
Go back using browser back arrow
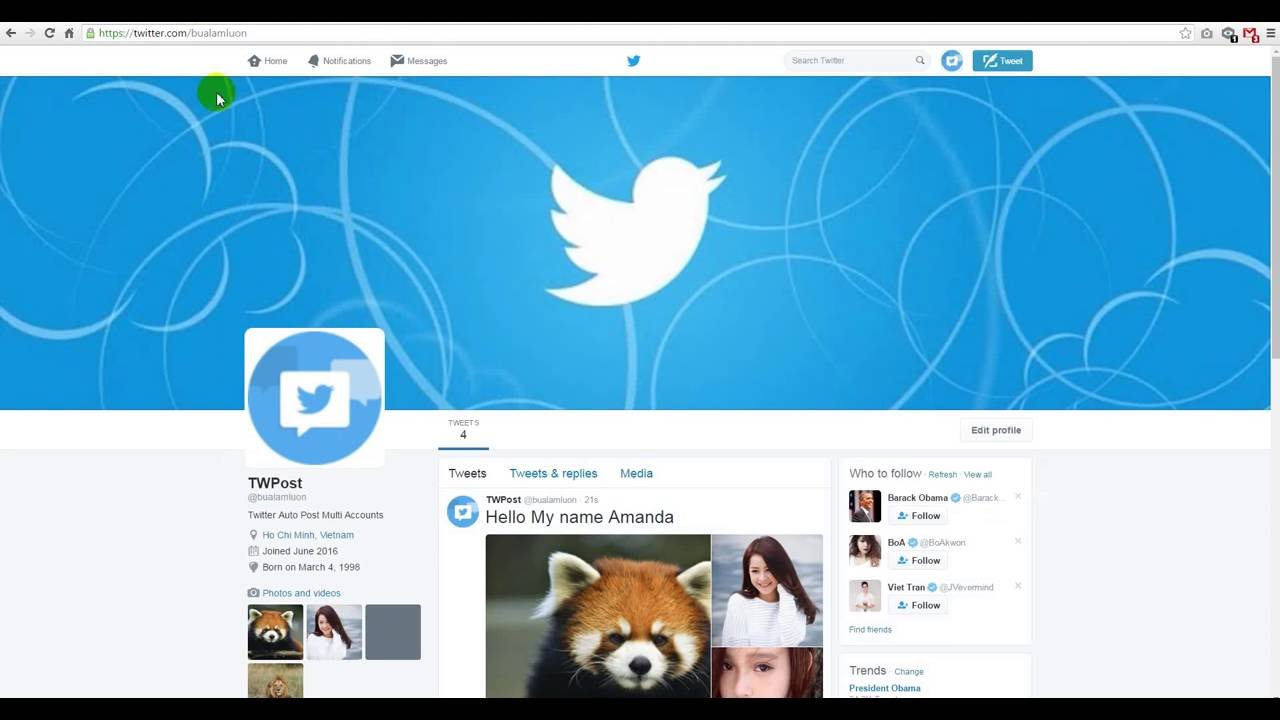tap(11, 33)
